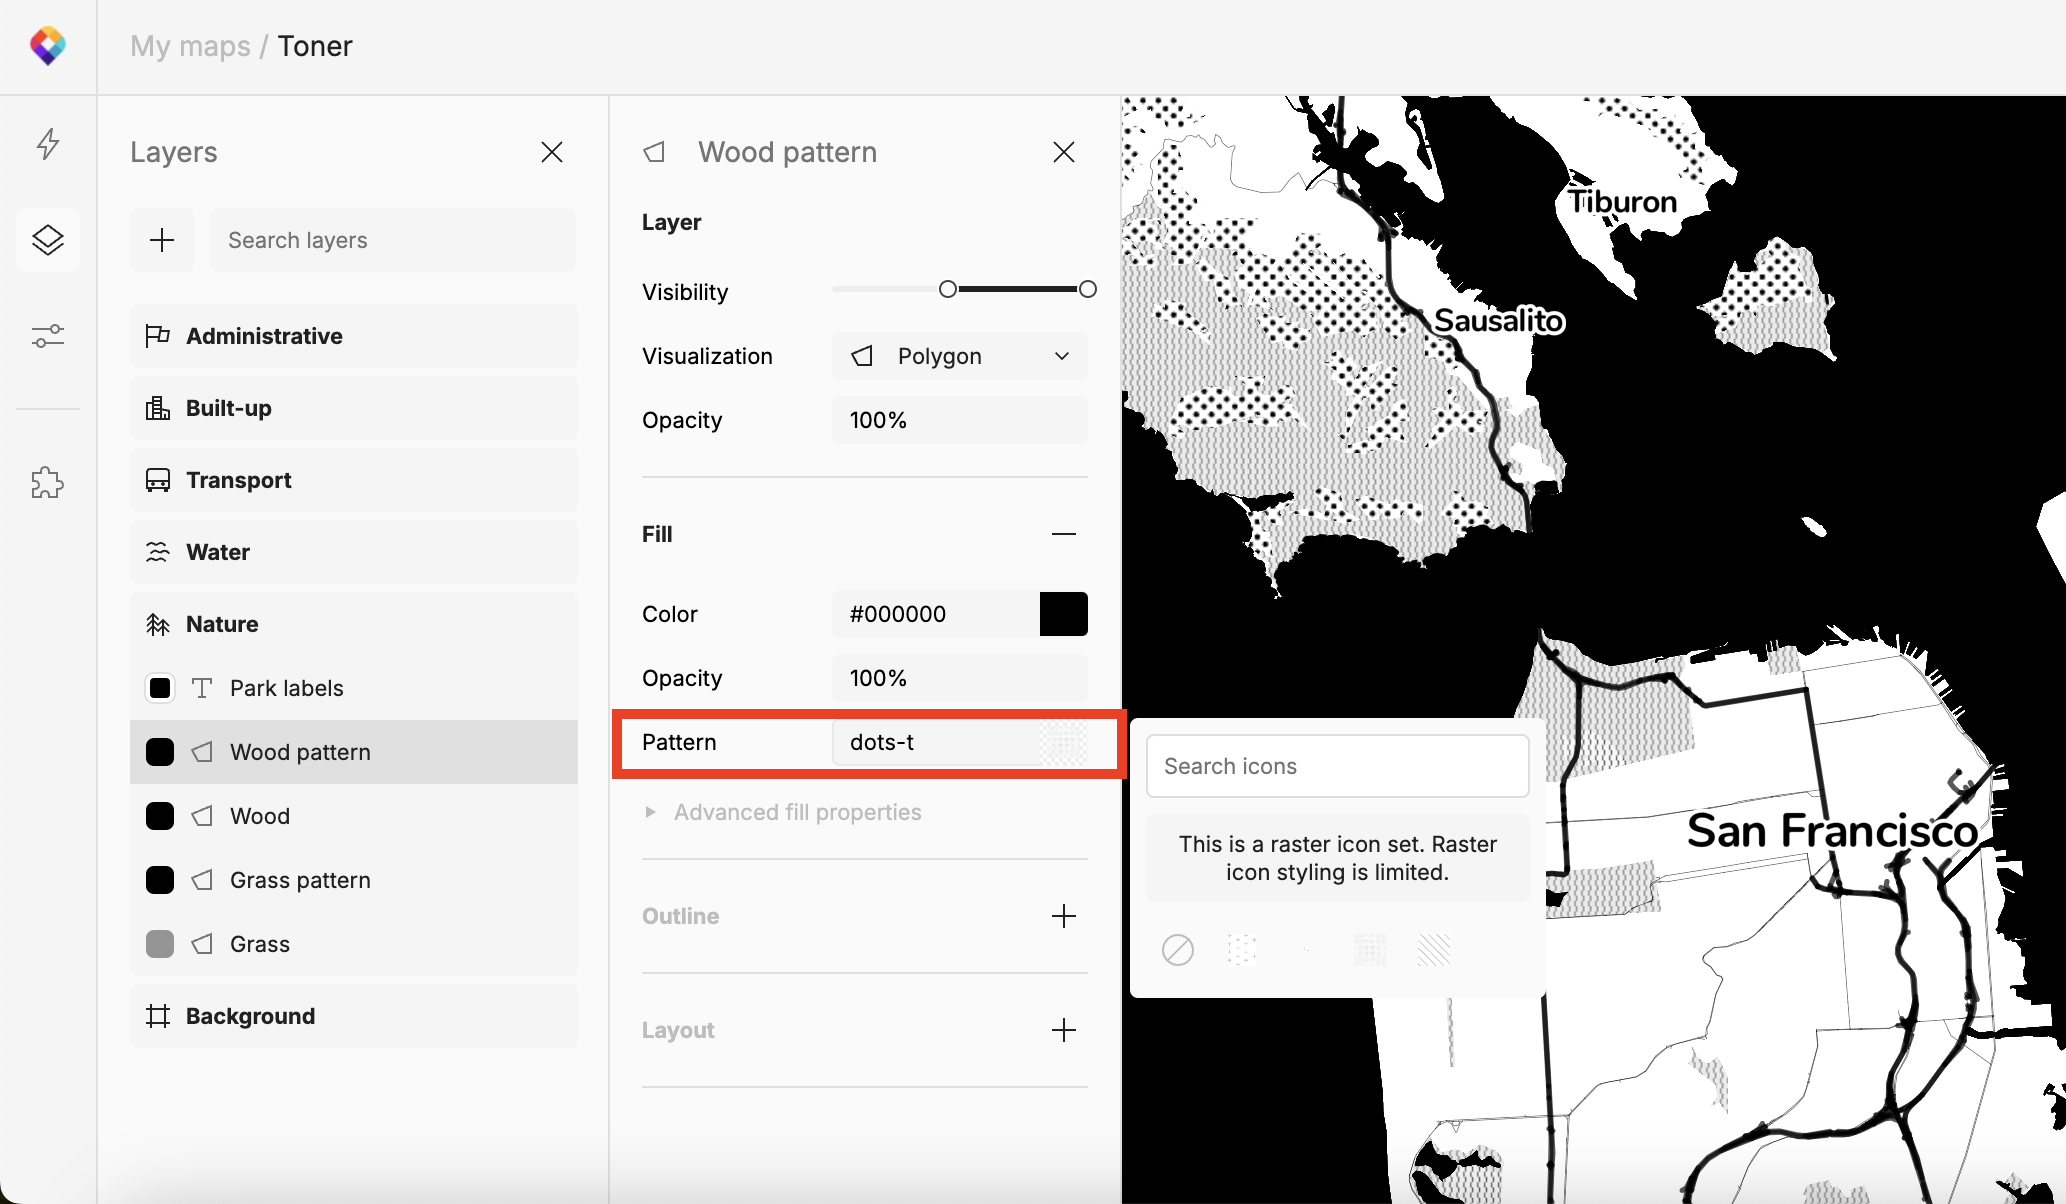2066x1204 pixels.
Task: Open the lightning quick-actions sidebar icon
Action: click(47, 144)
